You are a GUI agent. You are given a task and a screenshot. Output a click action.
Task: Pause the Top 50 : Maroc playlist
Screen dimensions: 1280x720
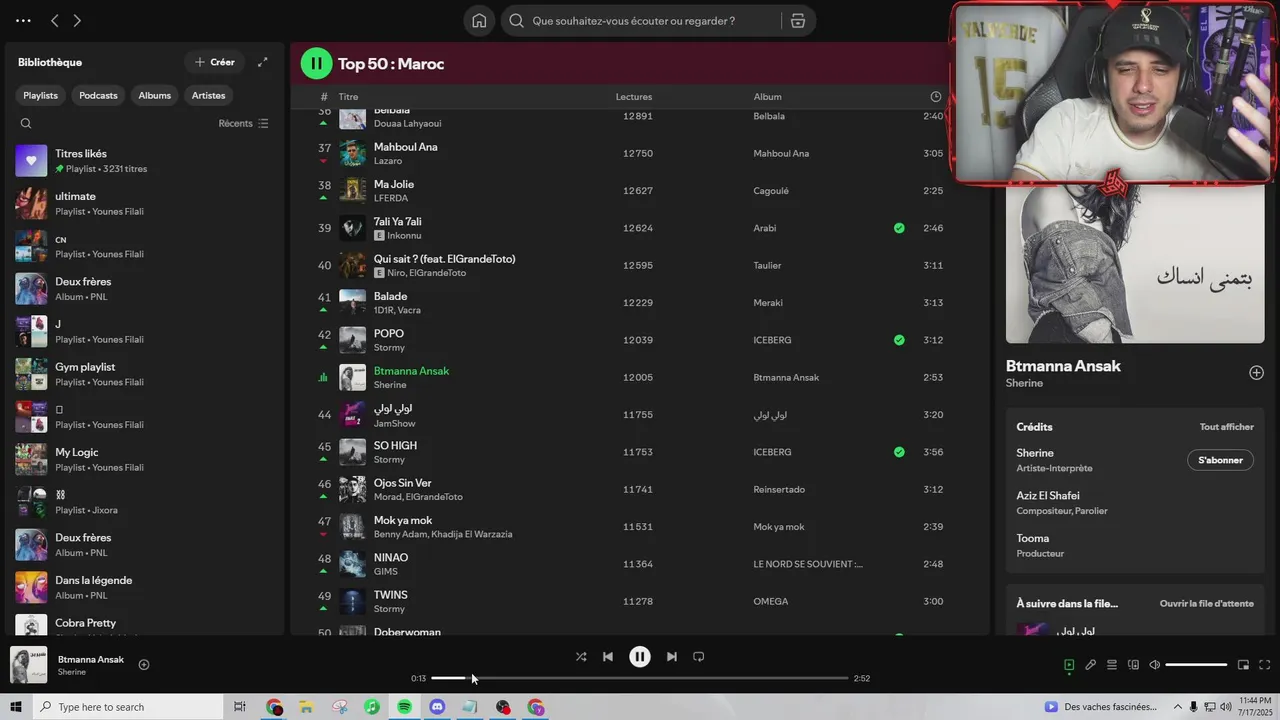coord(316,64)
